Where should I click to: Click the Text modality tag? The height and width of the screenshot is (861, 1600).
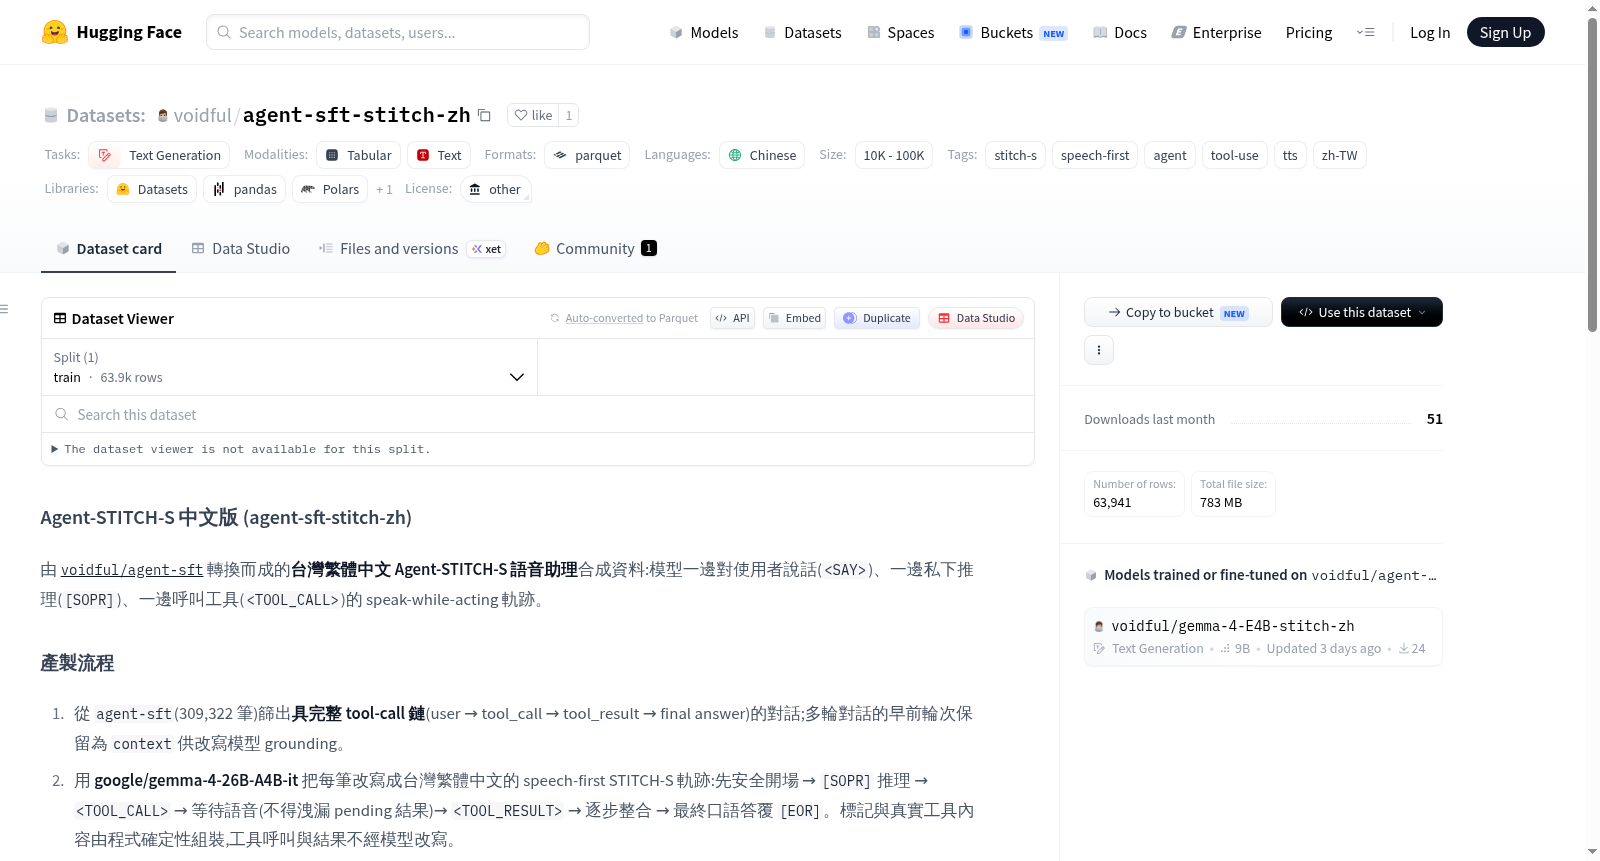click(438, 155)
